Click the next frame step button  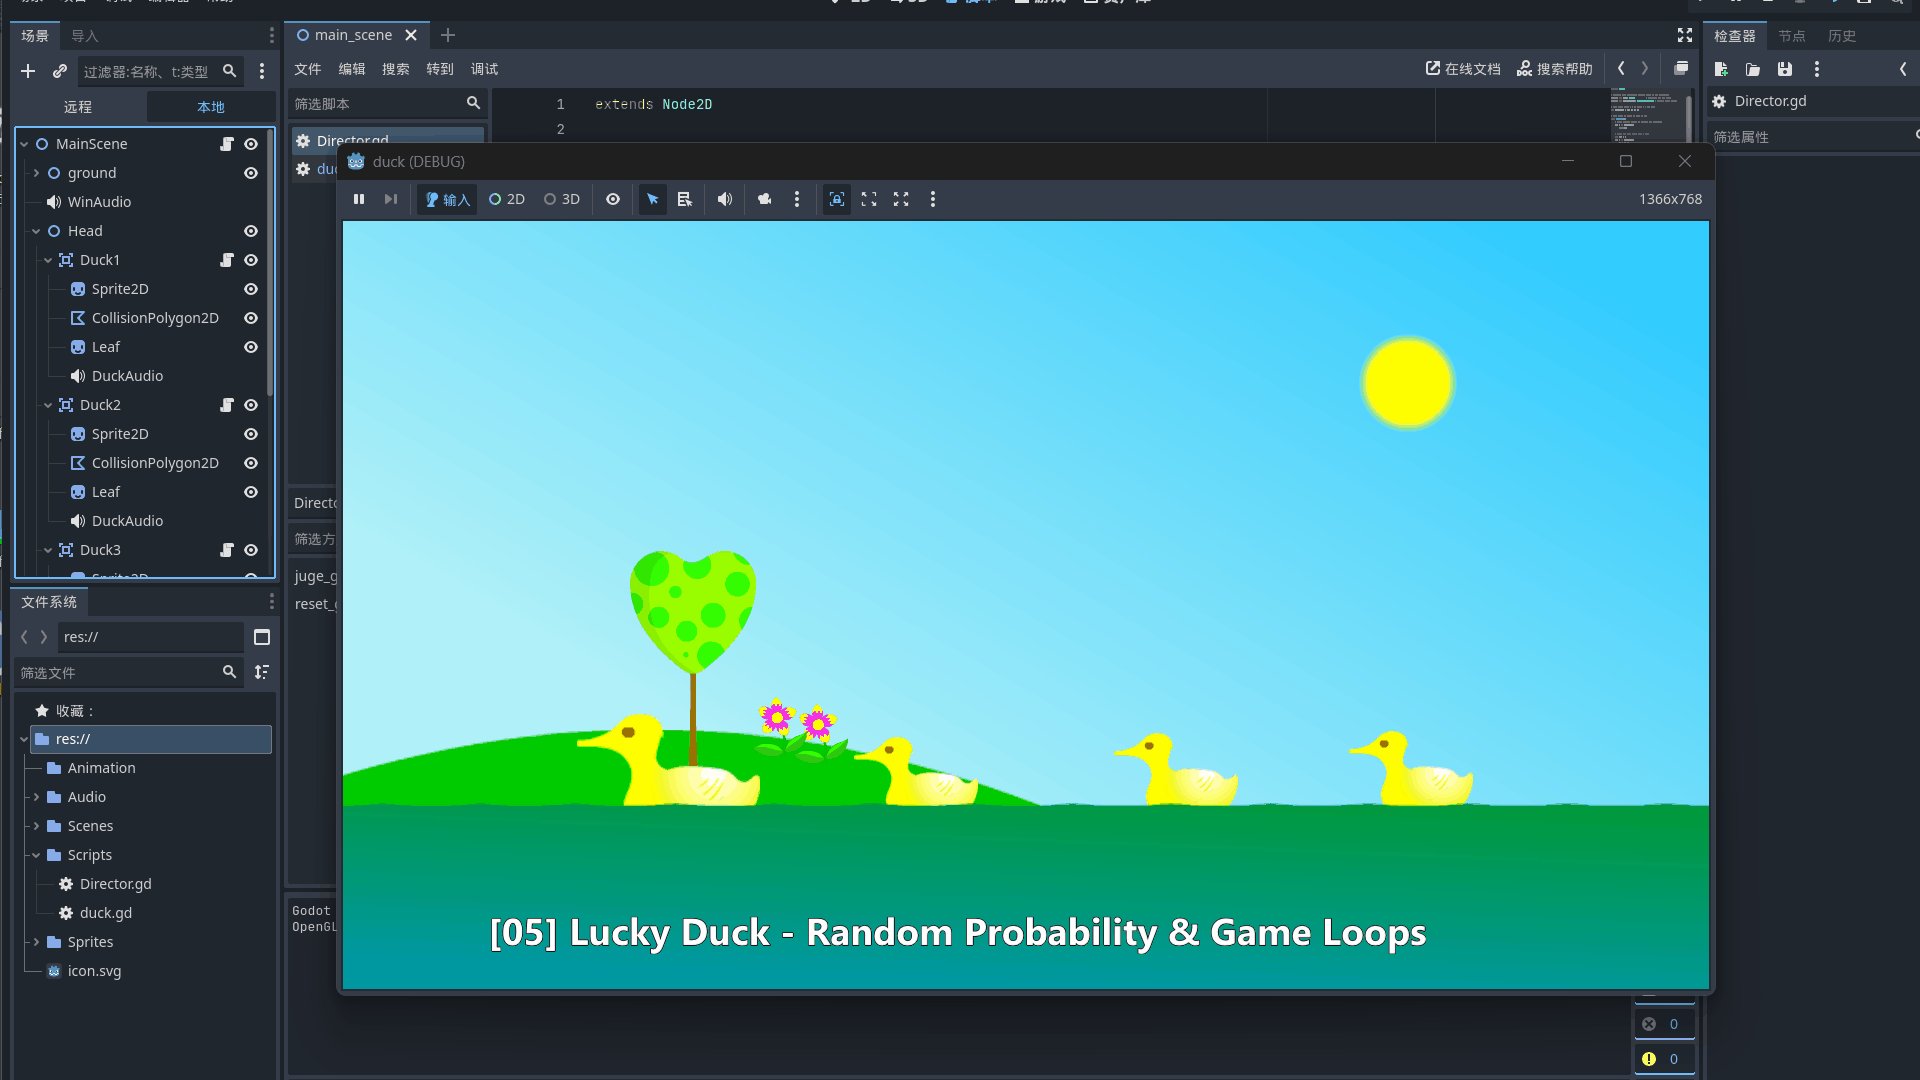click(391, 199)
